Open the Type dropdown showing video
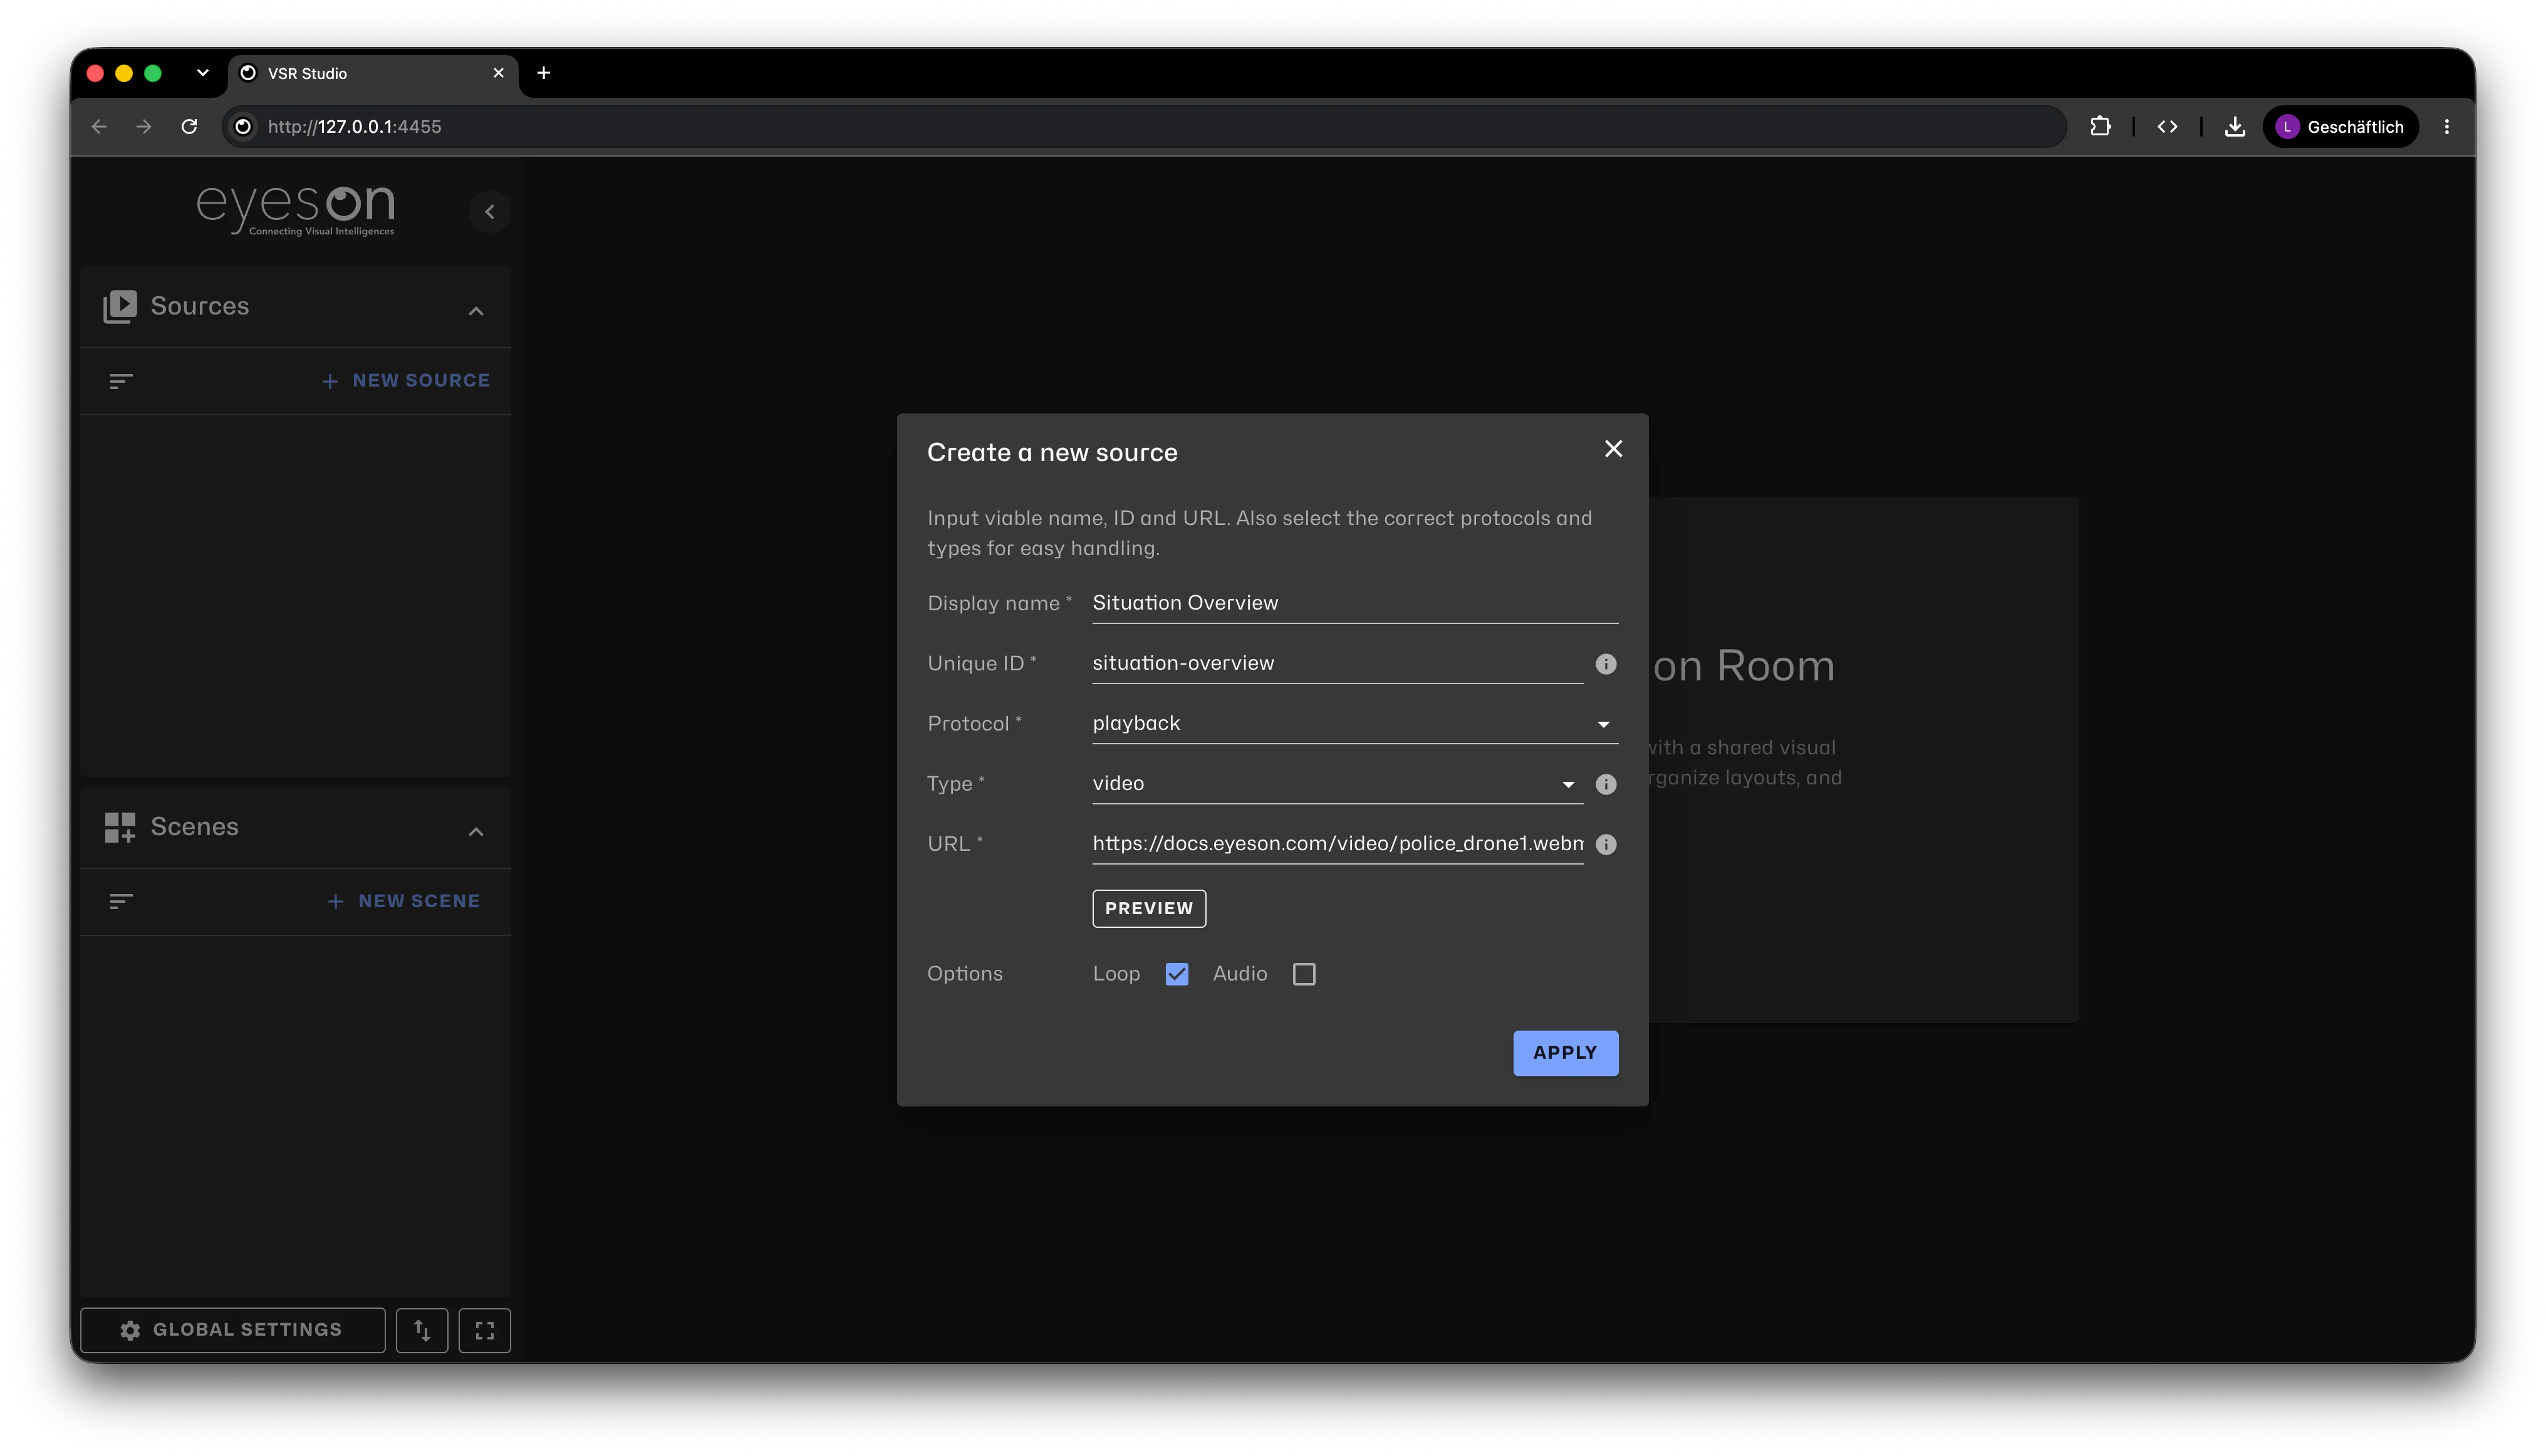The width and height of the screenshot is (2546, 1456). 1337,783
